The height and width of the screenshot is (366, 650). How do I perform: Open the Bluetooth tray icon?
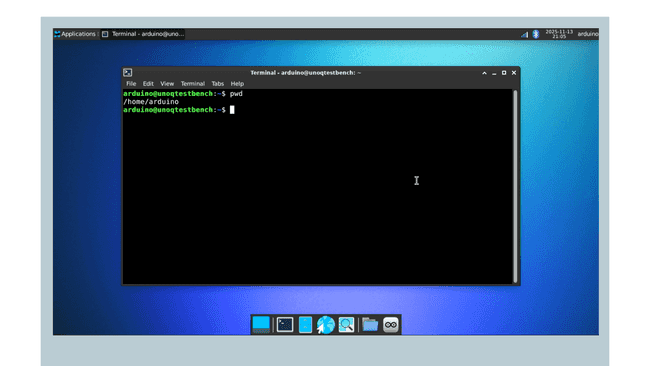(x=536, y=34)
